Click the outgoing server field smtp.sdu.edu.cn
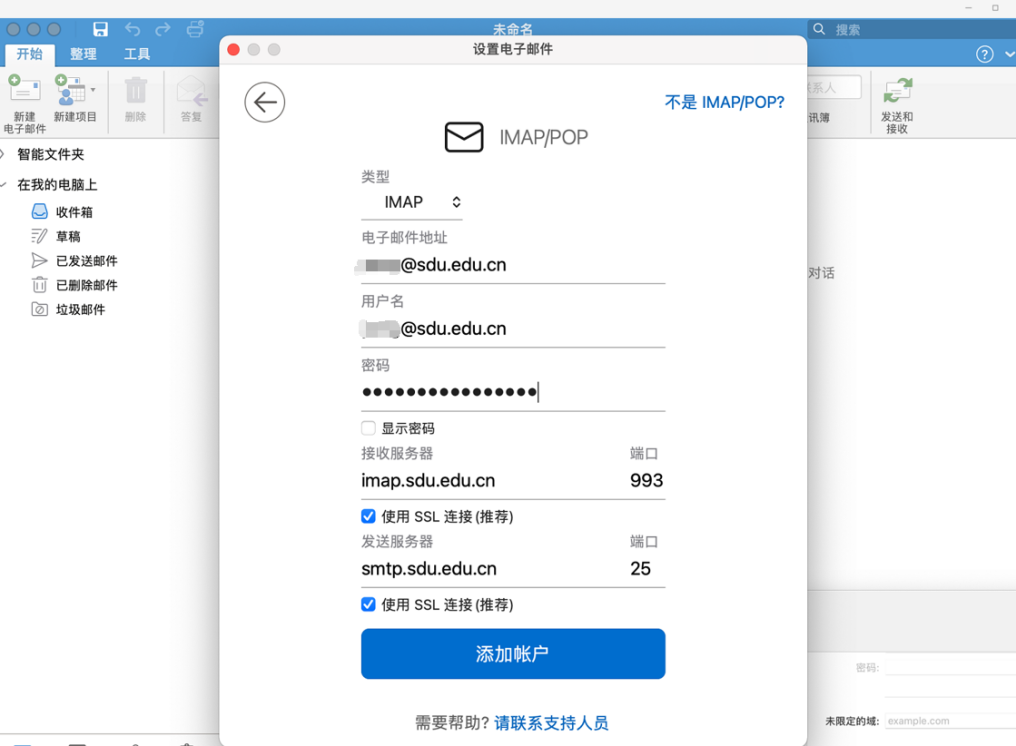The width and height of the screenshot is (1016, 746). pyautogui.click(x=489, y=568)
